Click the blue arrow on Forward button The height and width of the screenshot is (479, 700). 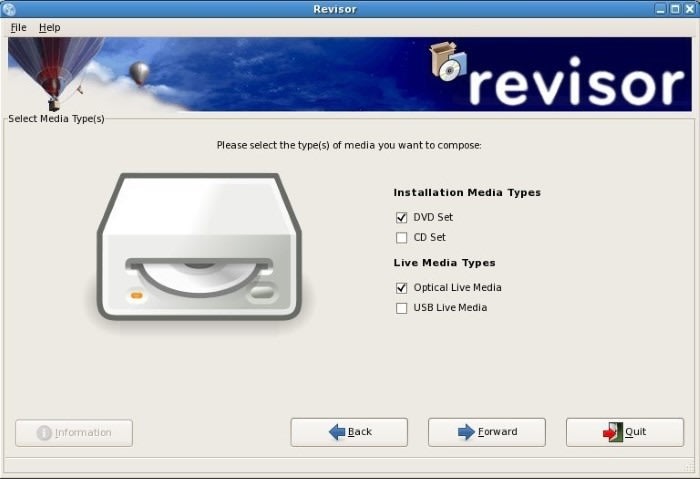pyautogui.click(x=467, y=432)
